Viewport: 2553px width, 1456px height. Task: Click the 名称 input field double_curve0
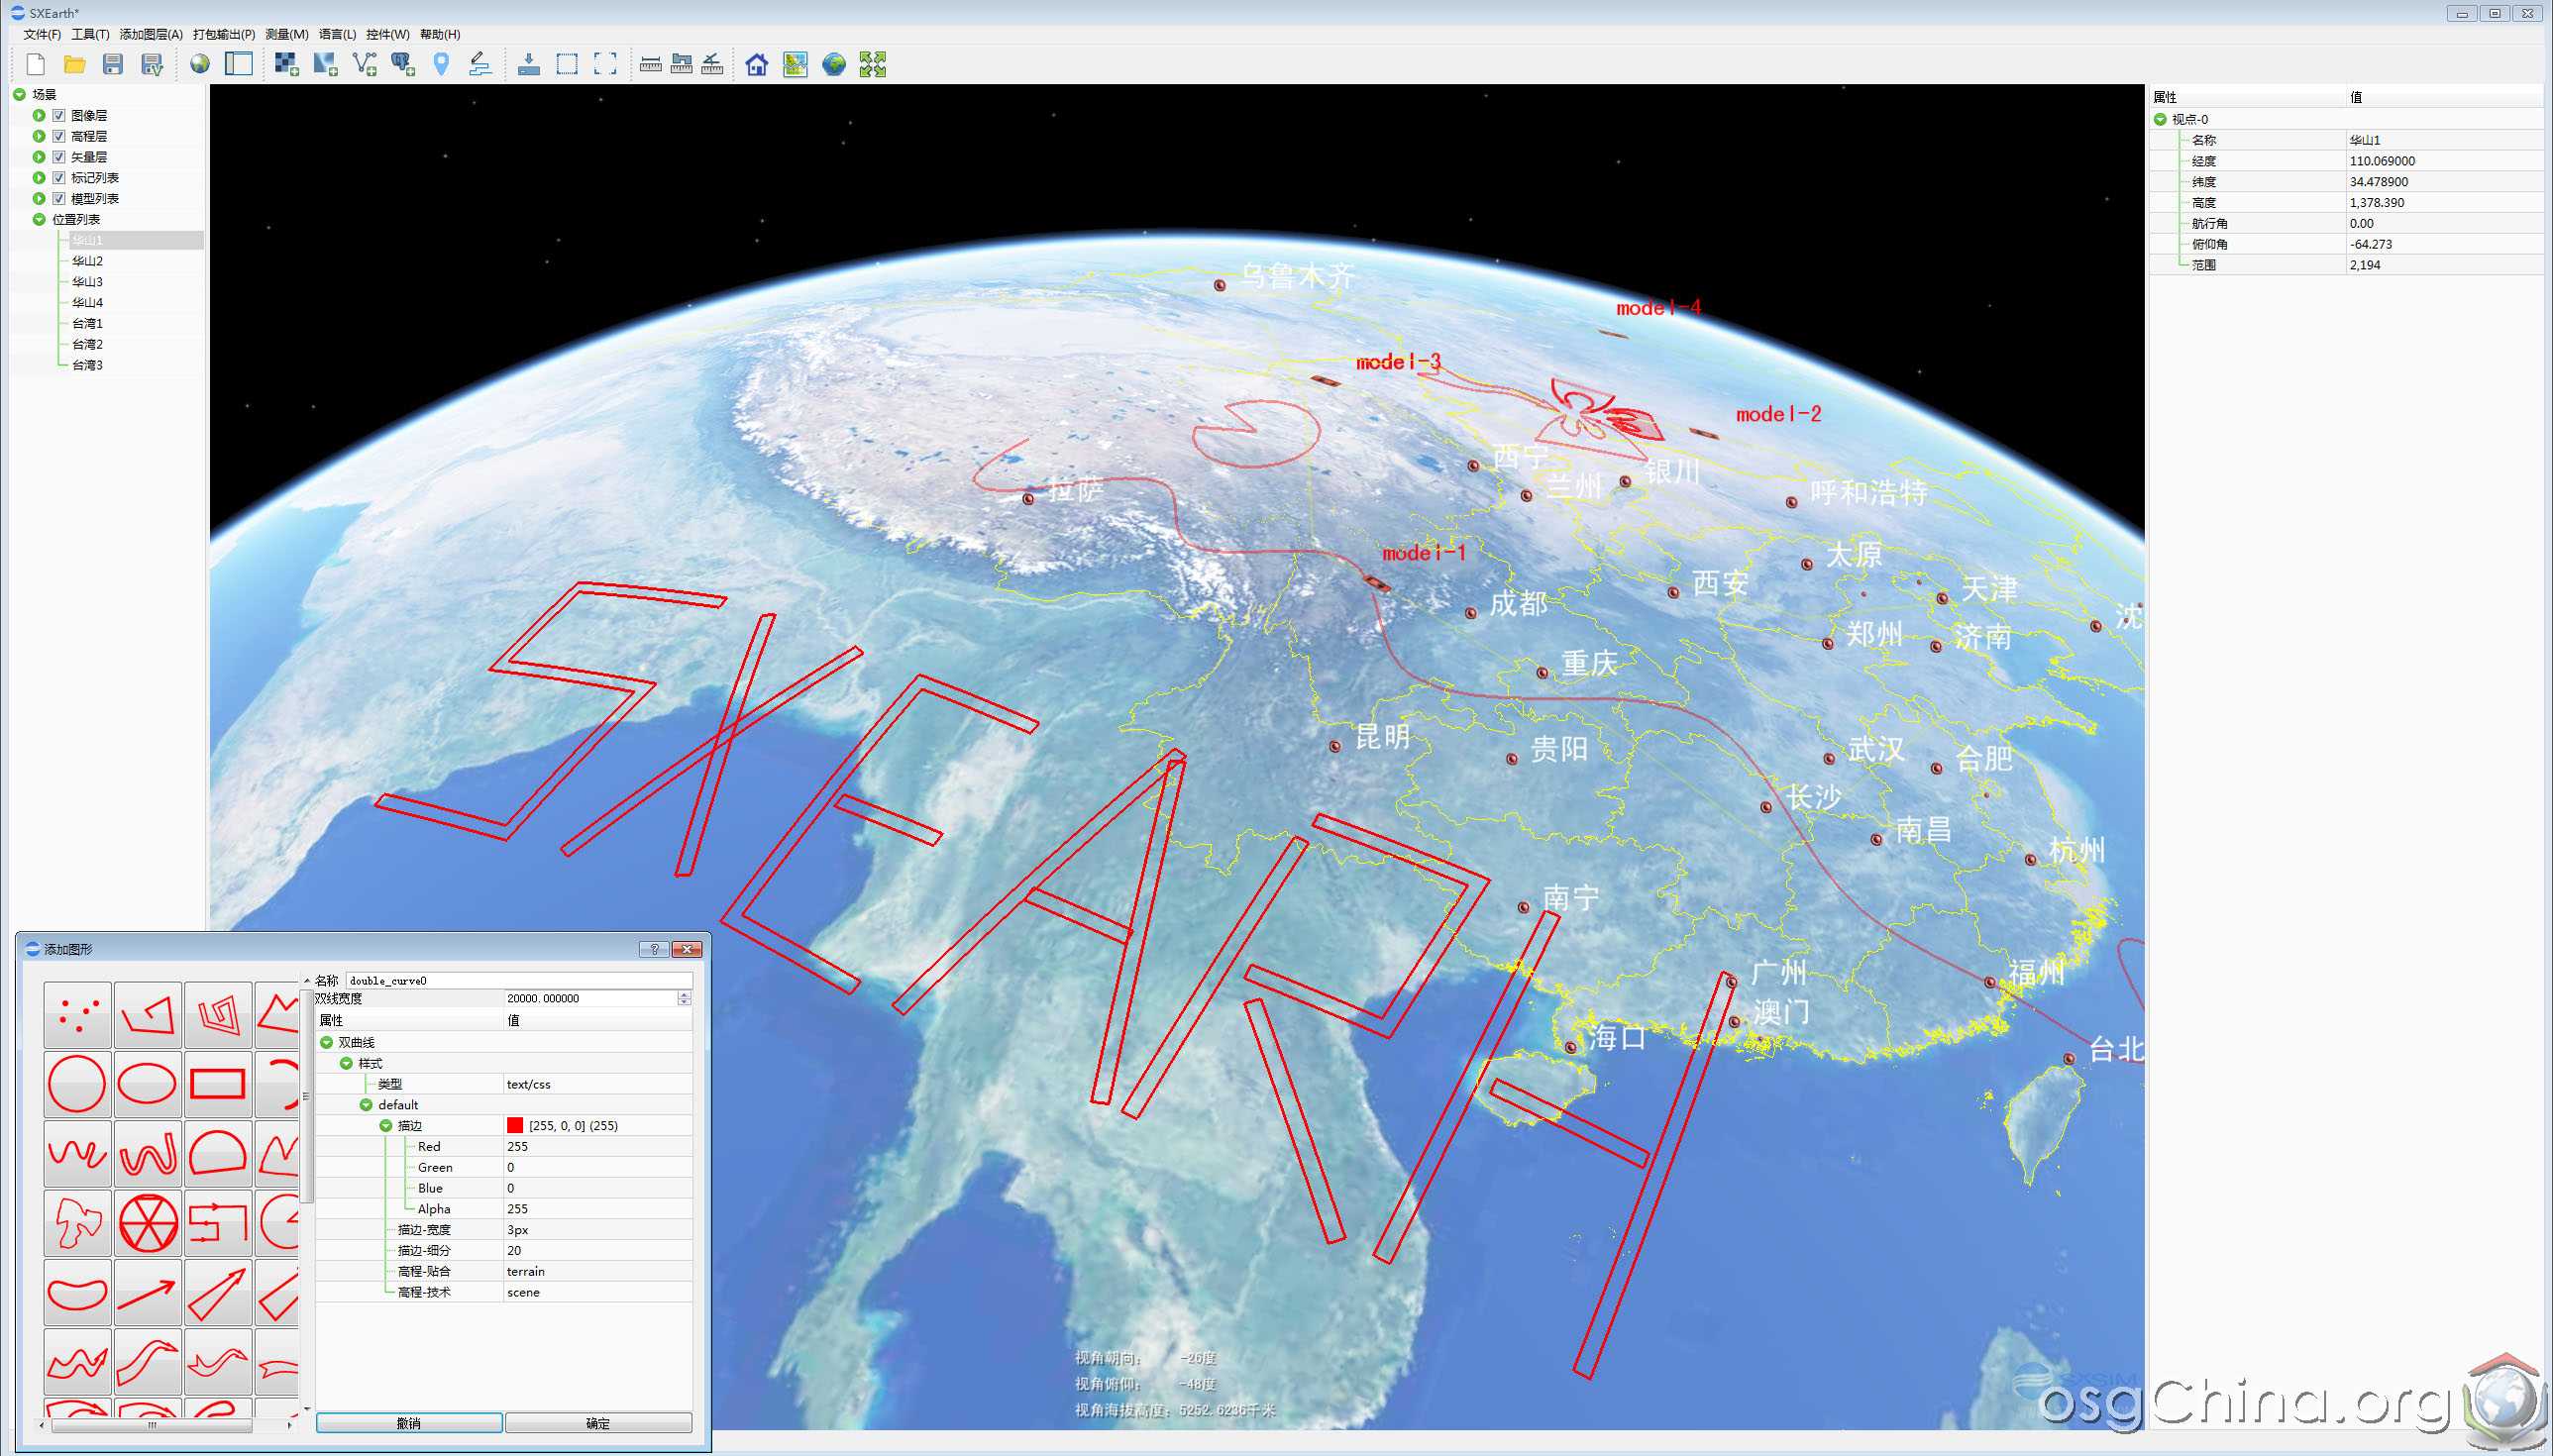click(x=518, y=981)
